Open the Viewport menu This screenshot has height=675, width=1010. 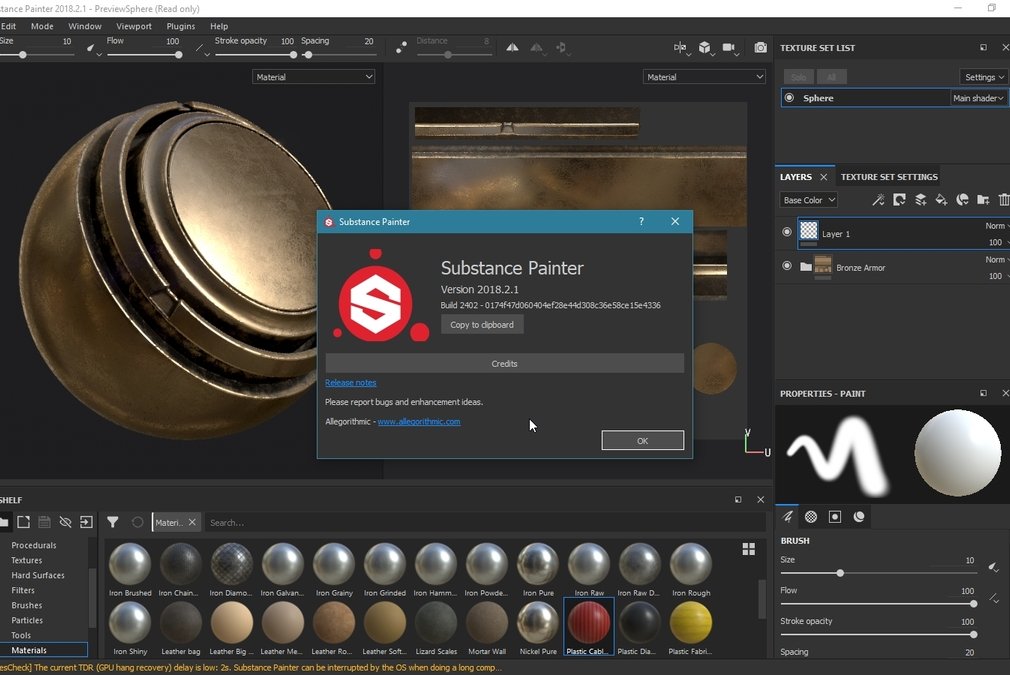click(134, 26)
